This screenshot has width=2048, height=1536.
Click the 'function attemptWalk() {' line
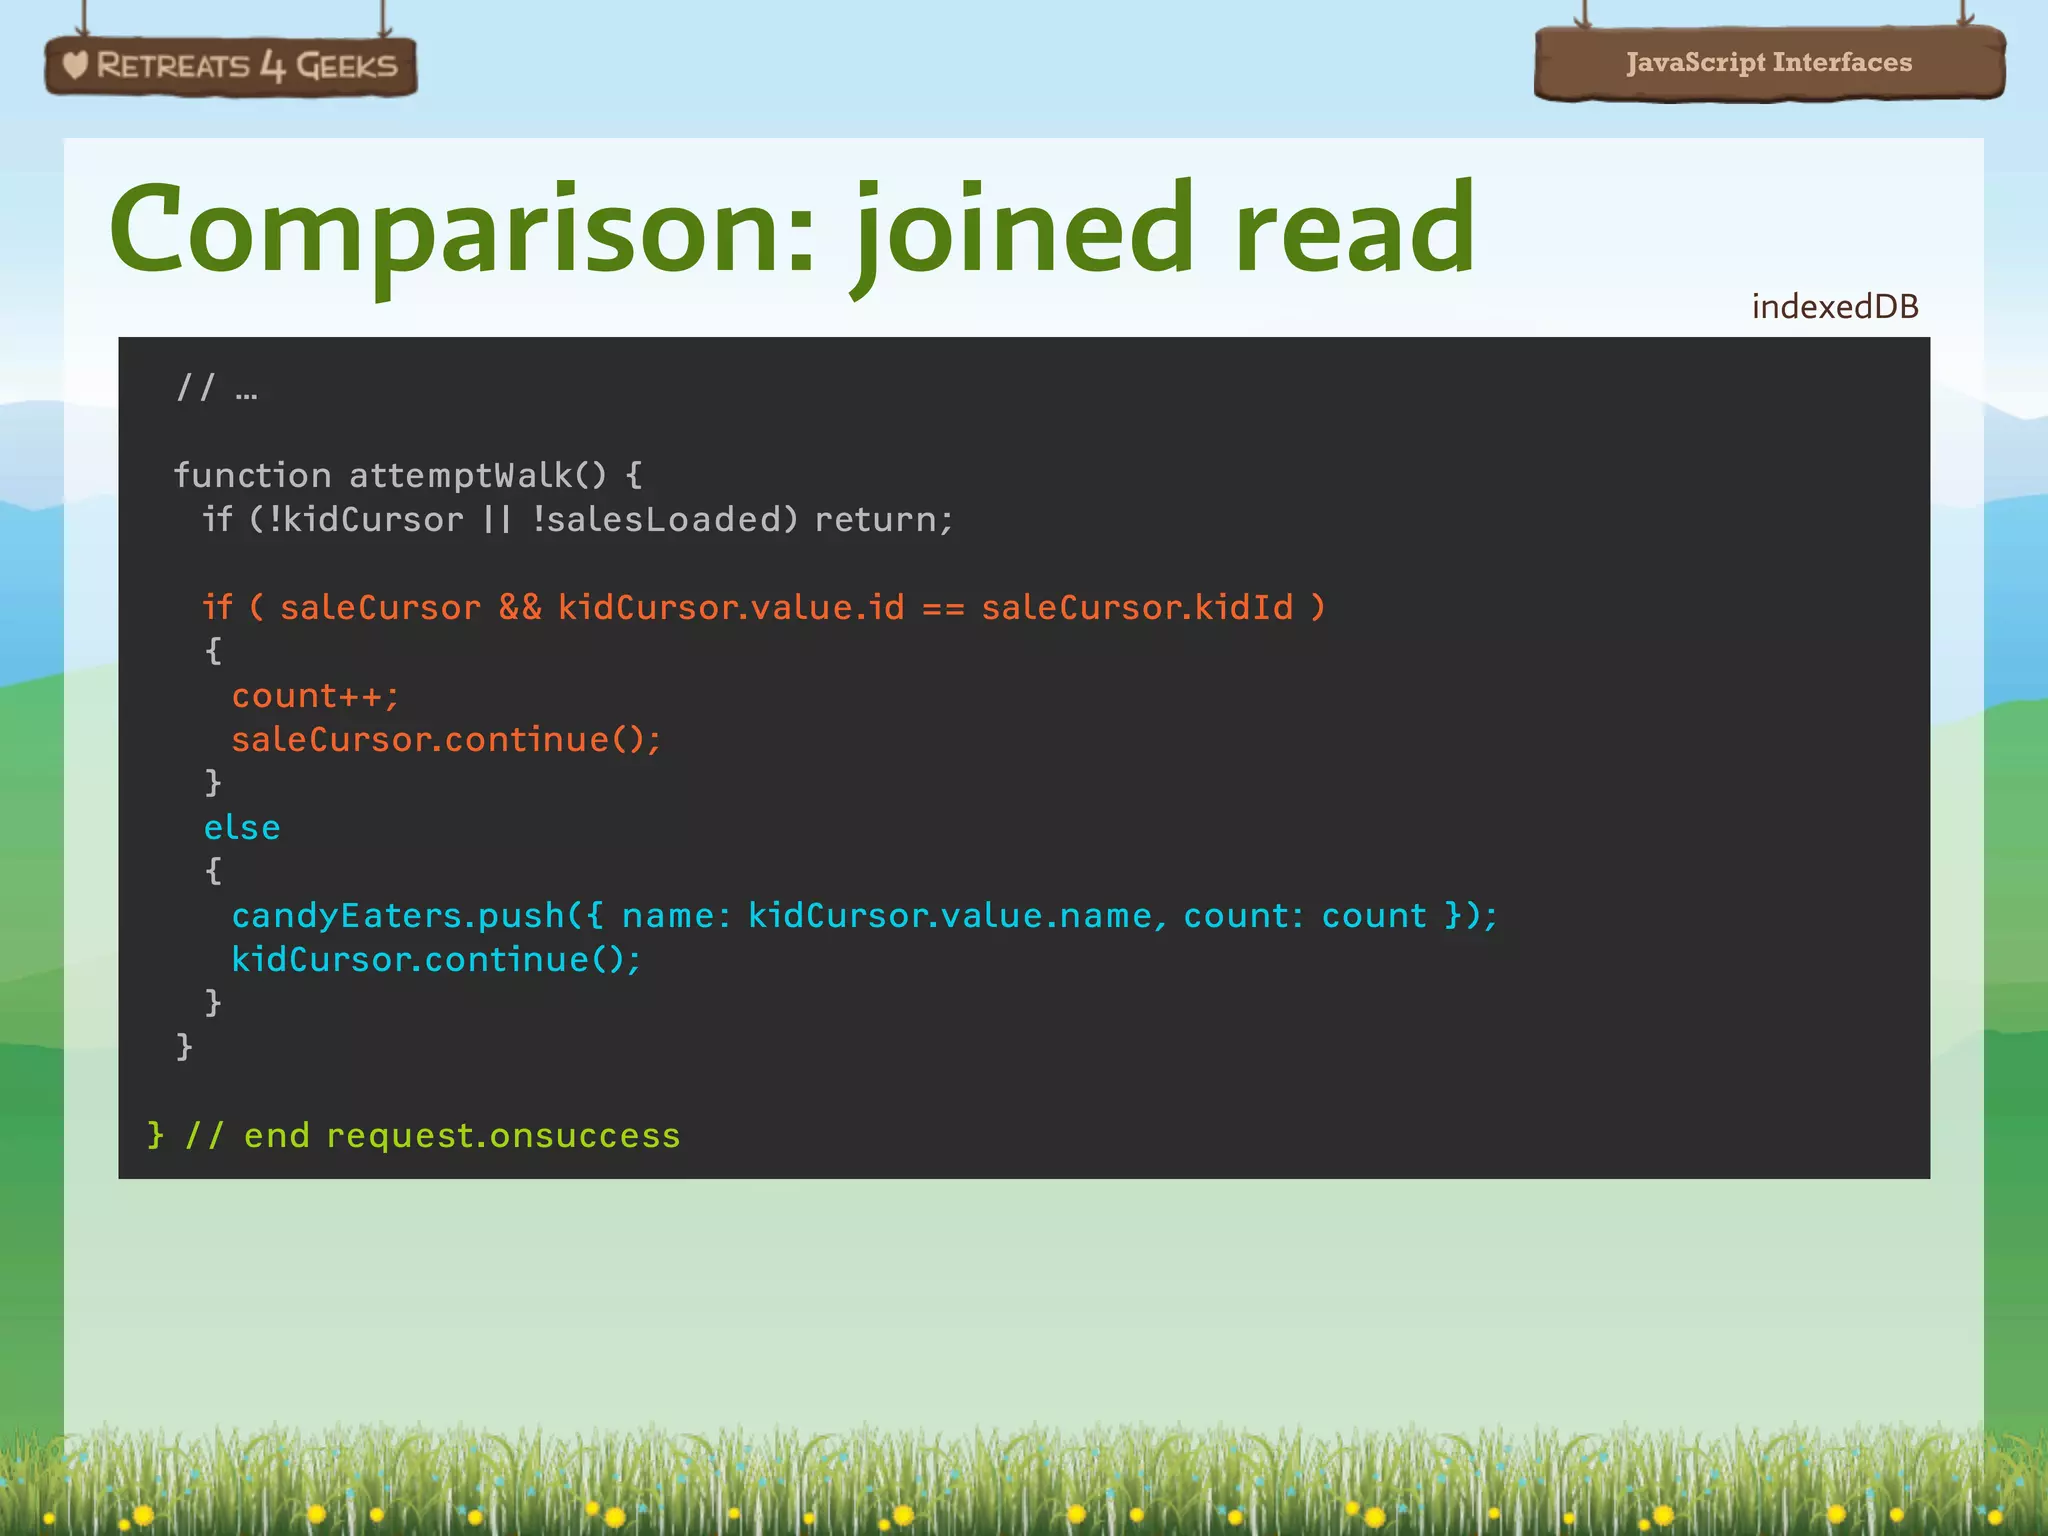click(x=408, y=475)
